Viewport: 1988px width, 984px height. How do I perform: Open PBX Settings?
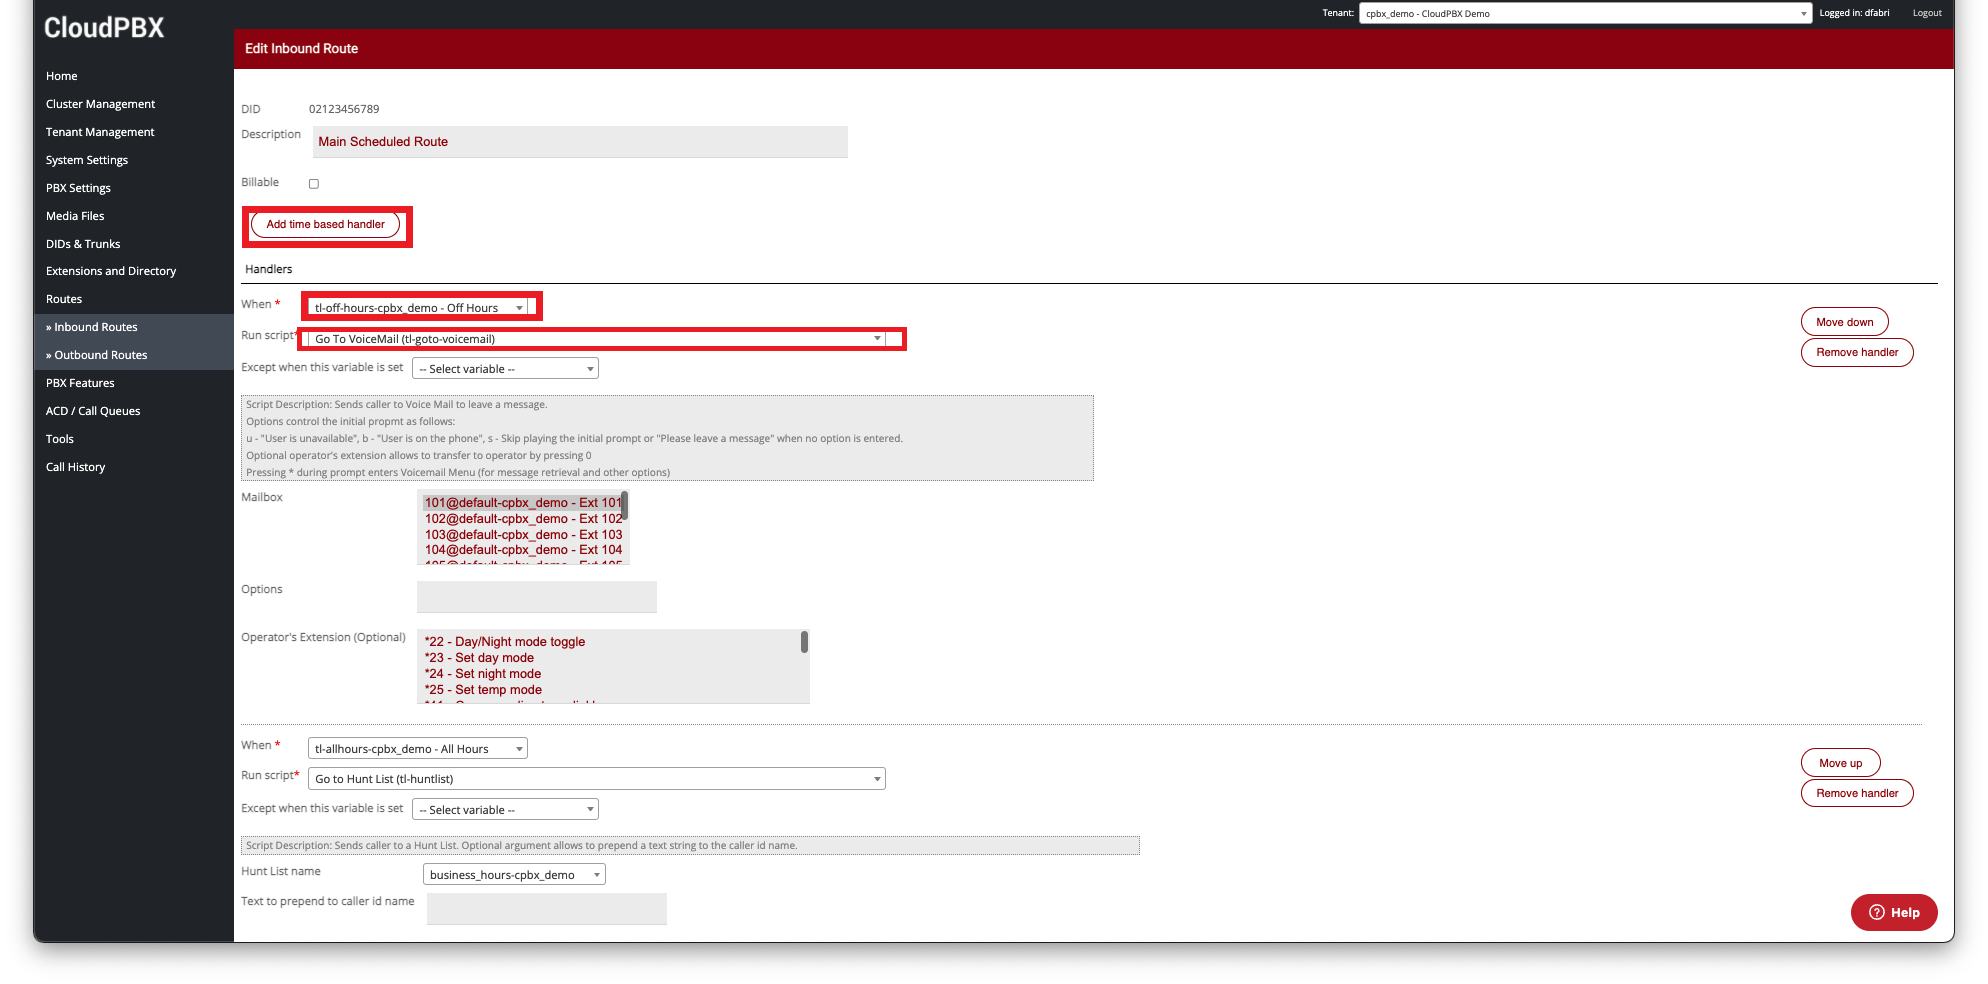(78, 188)
